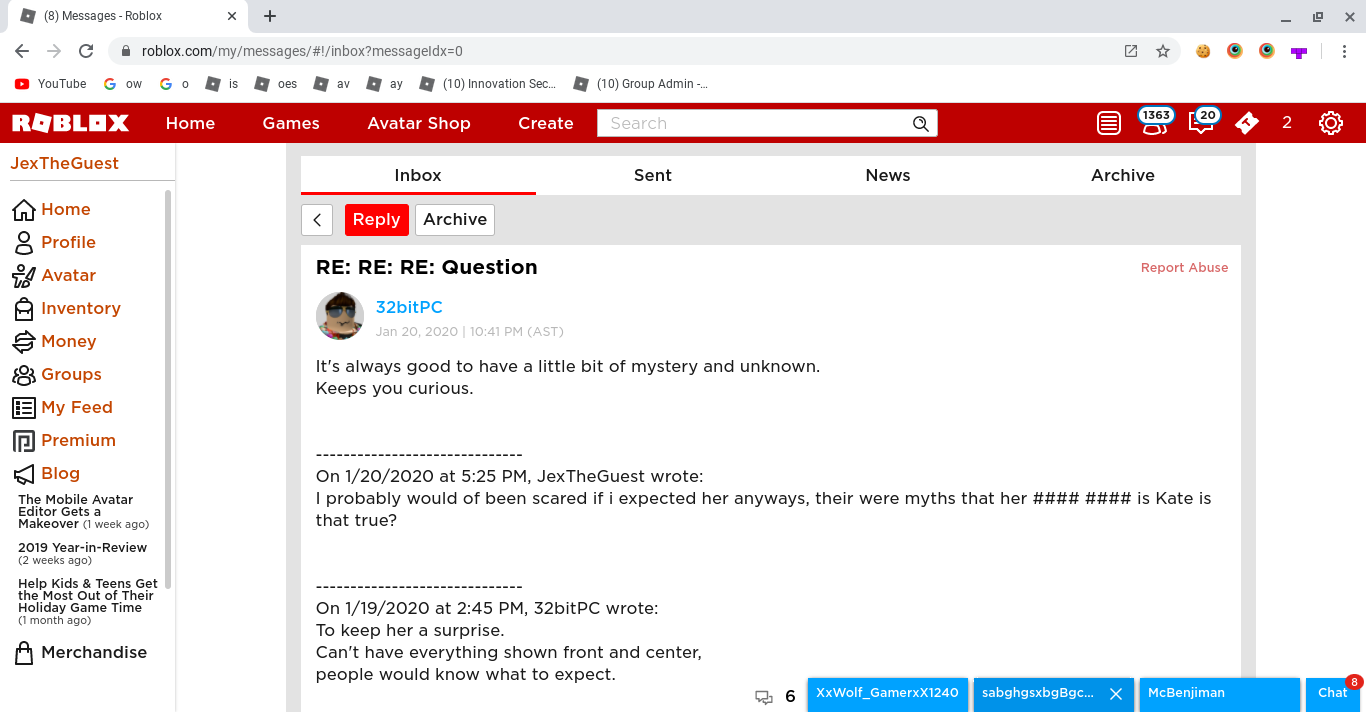The image size is (1366, 712).
Task: Open Avatar Shop in top navigation
Action: point(419,123)
